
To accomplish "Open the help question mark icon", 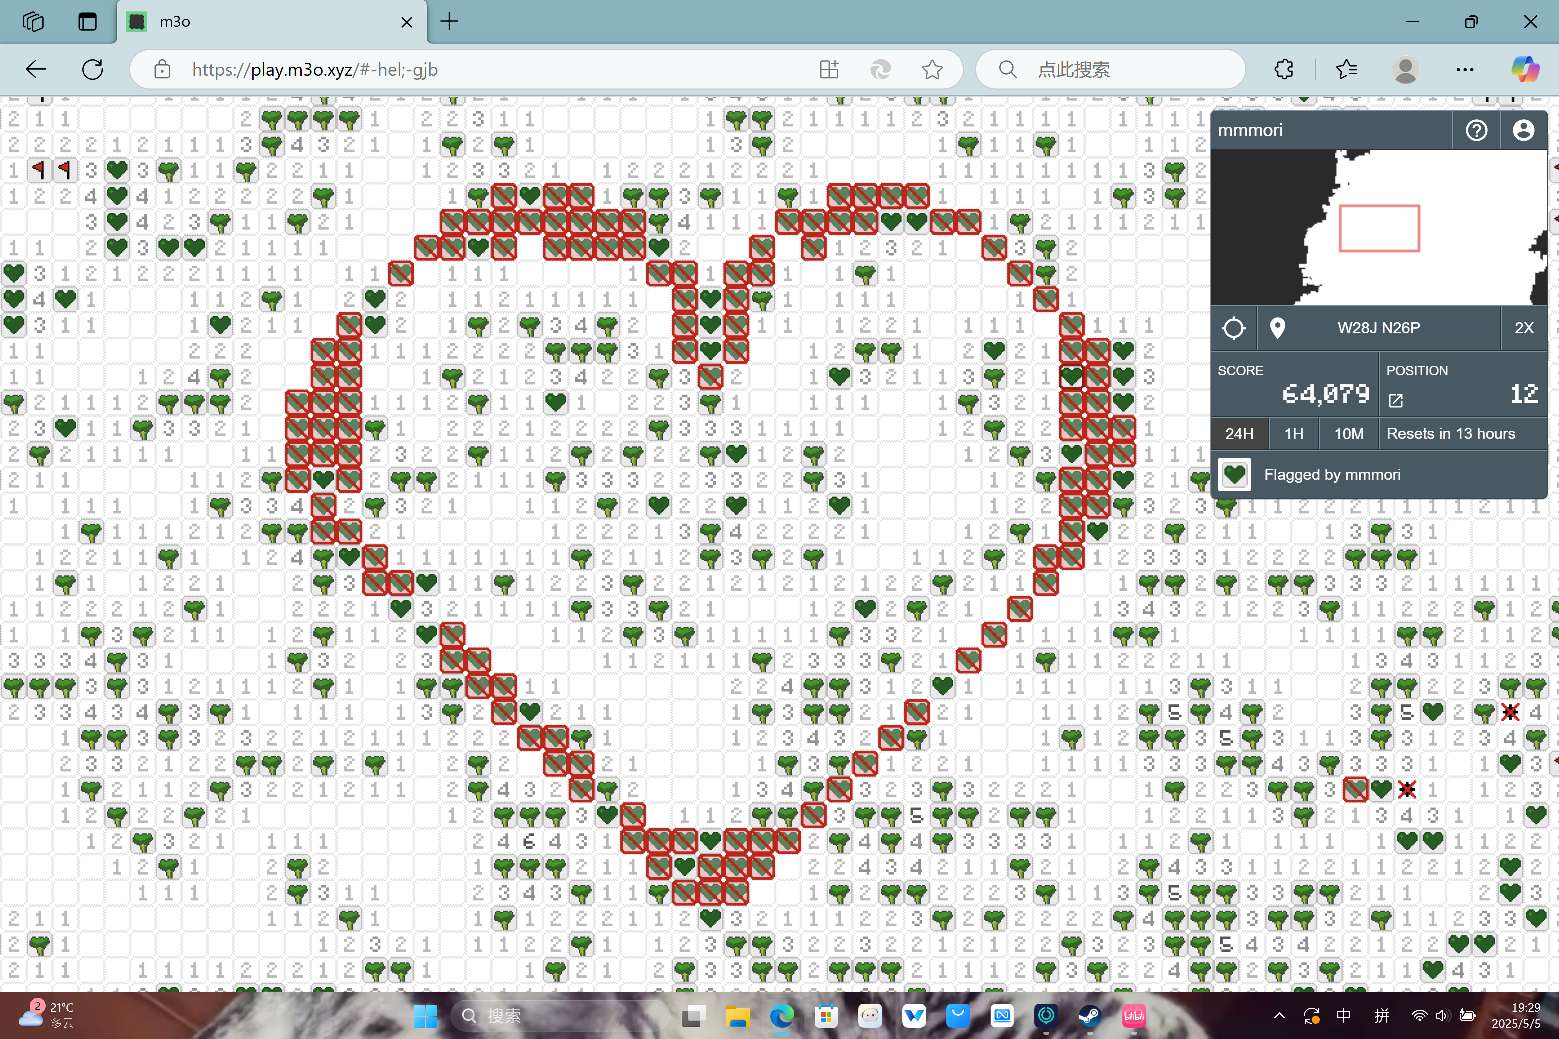I will point(1476,130).
